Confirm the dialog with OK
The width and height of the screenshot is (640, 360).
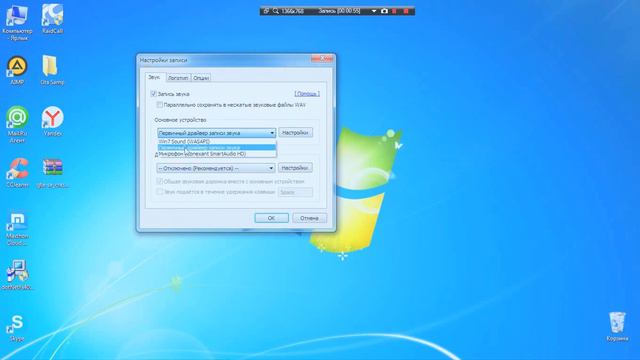click(x=271, y=218)
